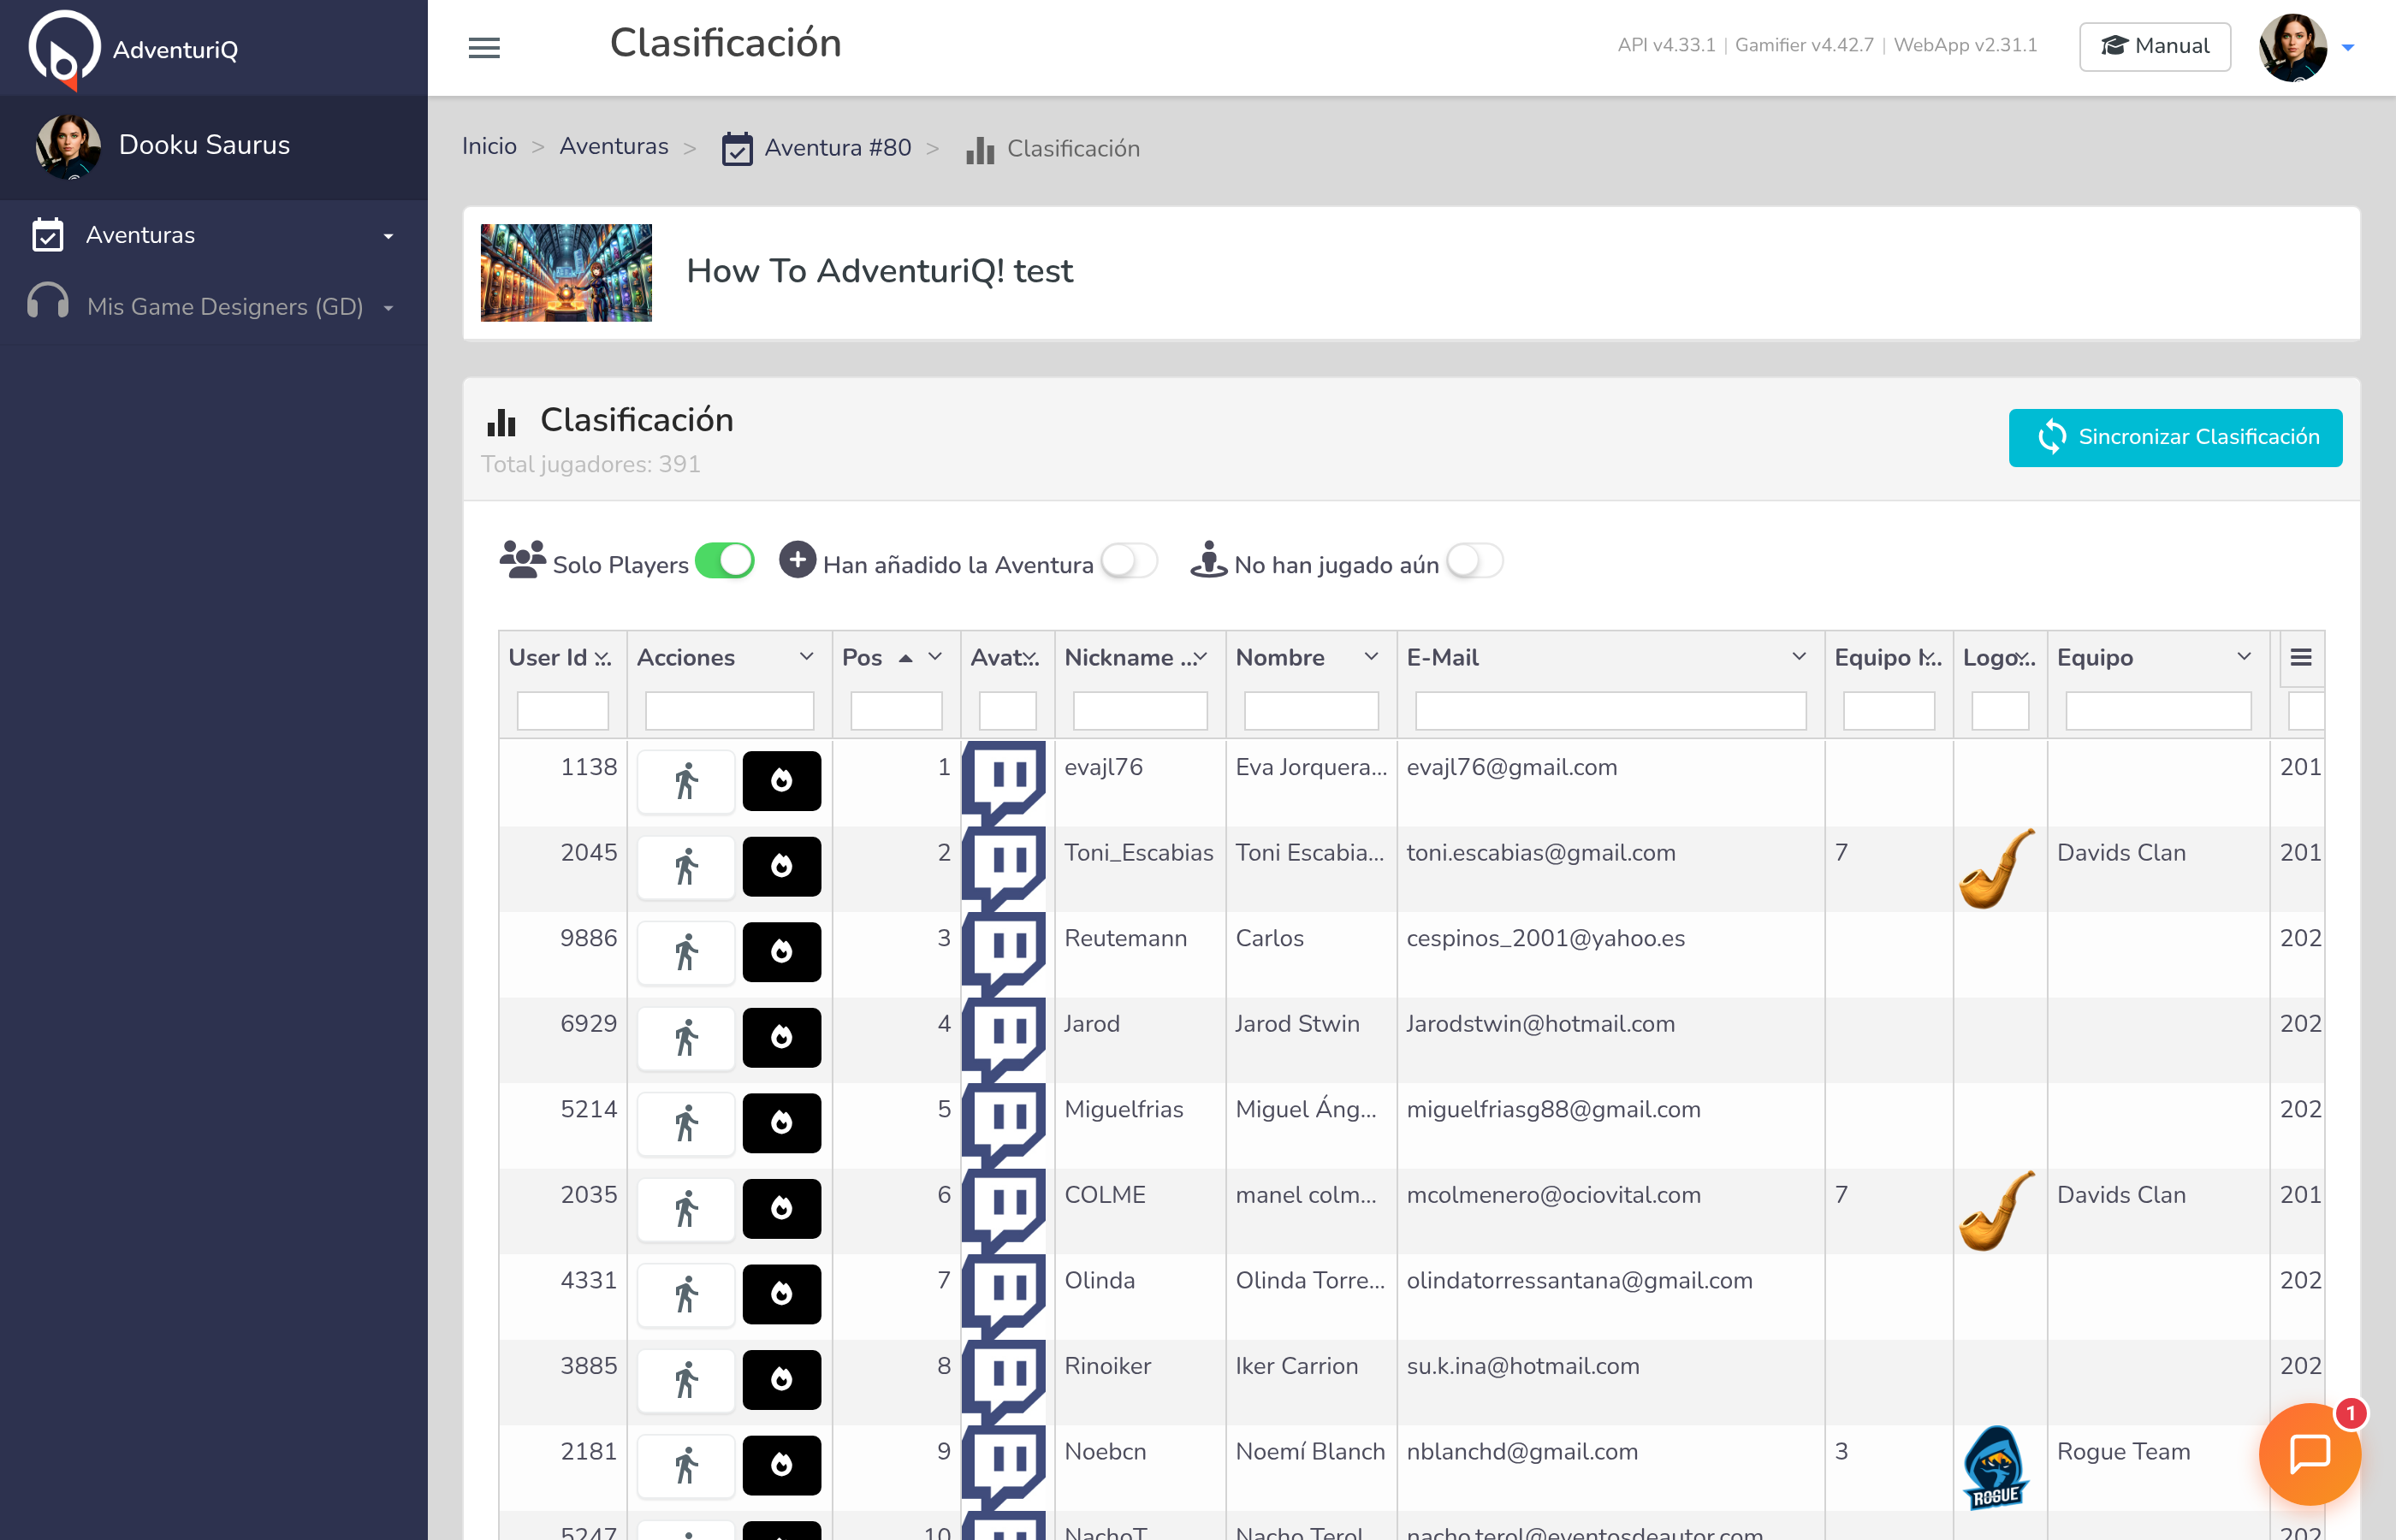Image resolution: width=2396 pixels, height=1540 pixels.
Task: Click the walking person action for Miguelfrias
Action: point(686,1123)
